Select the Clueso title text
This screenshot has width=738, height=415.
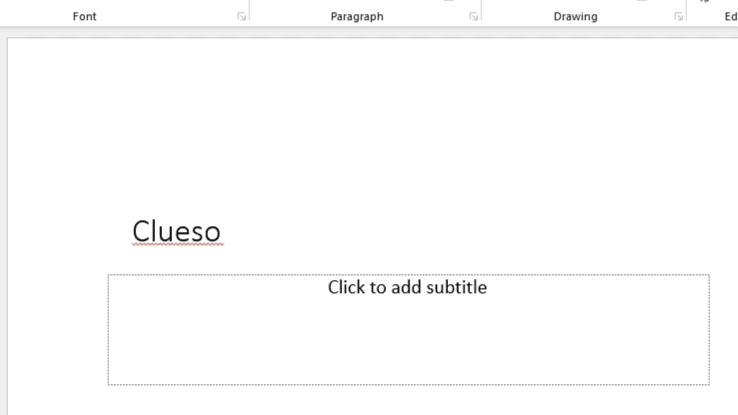[176, 231]
